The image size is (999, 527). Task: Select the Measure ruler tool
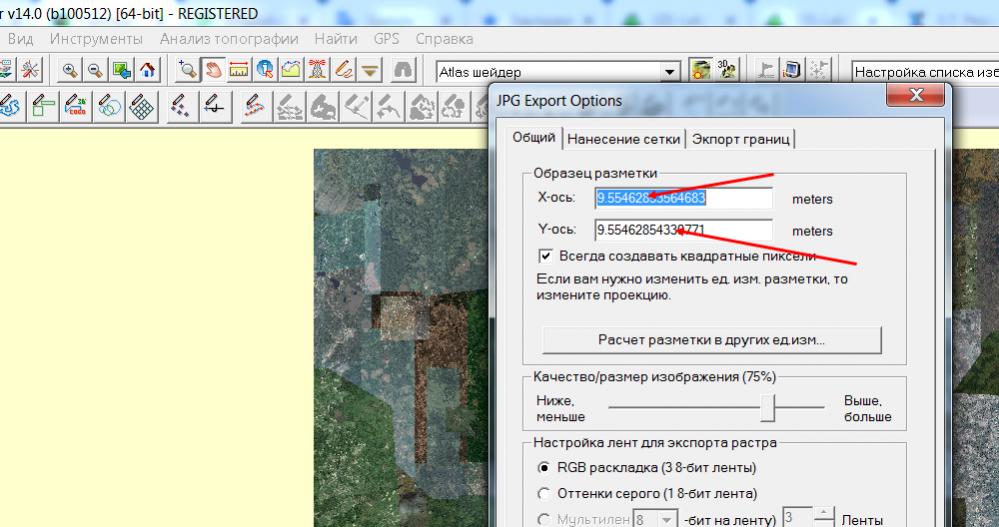click(238, 71)
